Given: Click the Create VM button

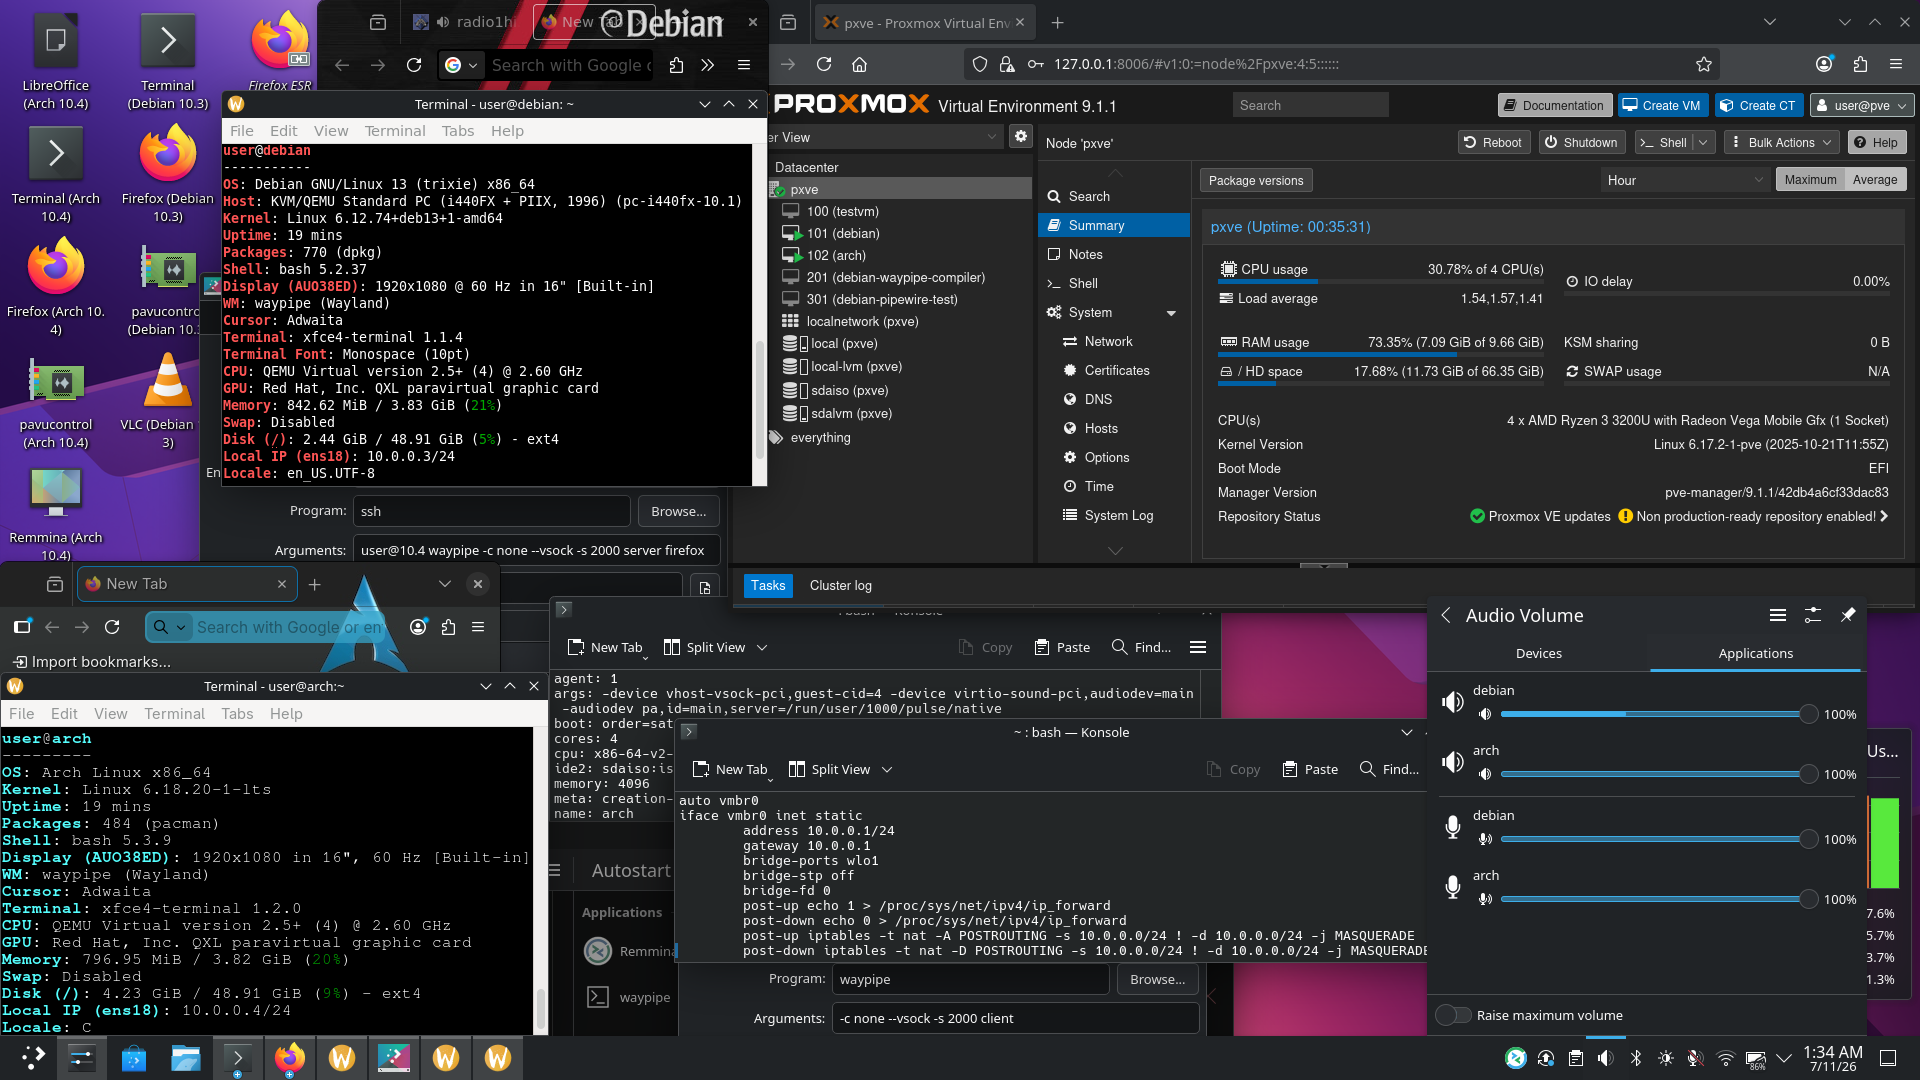Looking at the screenshot, I should point(1661,105).
